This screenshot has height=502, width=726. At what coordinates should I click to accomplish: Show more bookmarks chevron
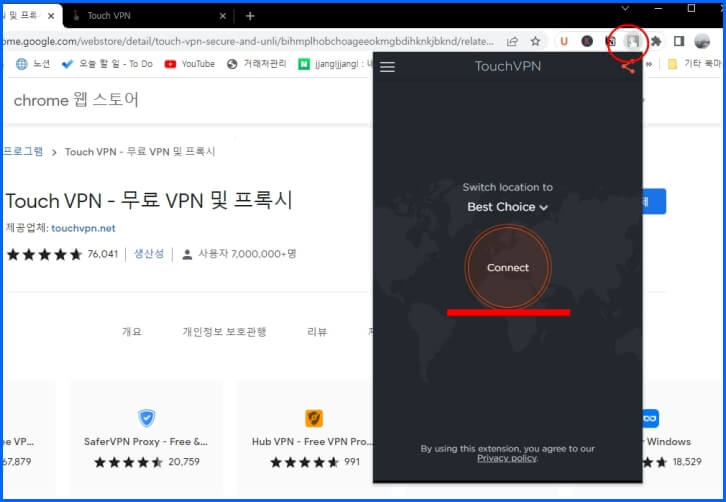click(x=649, y=64)
